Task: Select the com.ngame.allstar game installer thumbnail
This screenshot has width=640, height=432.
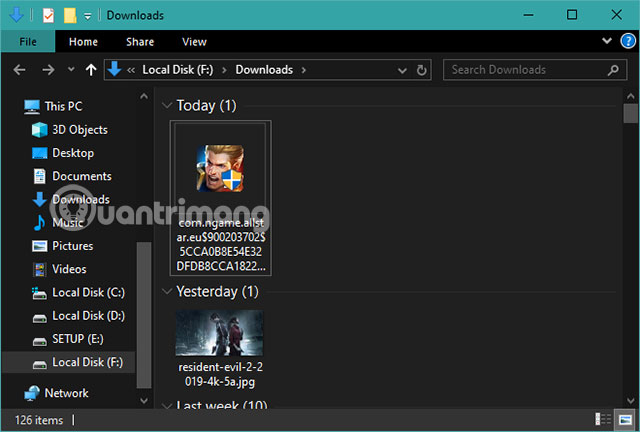Action: (220, 168)
